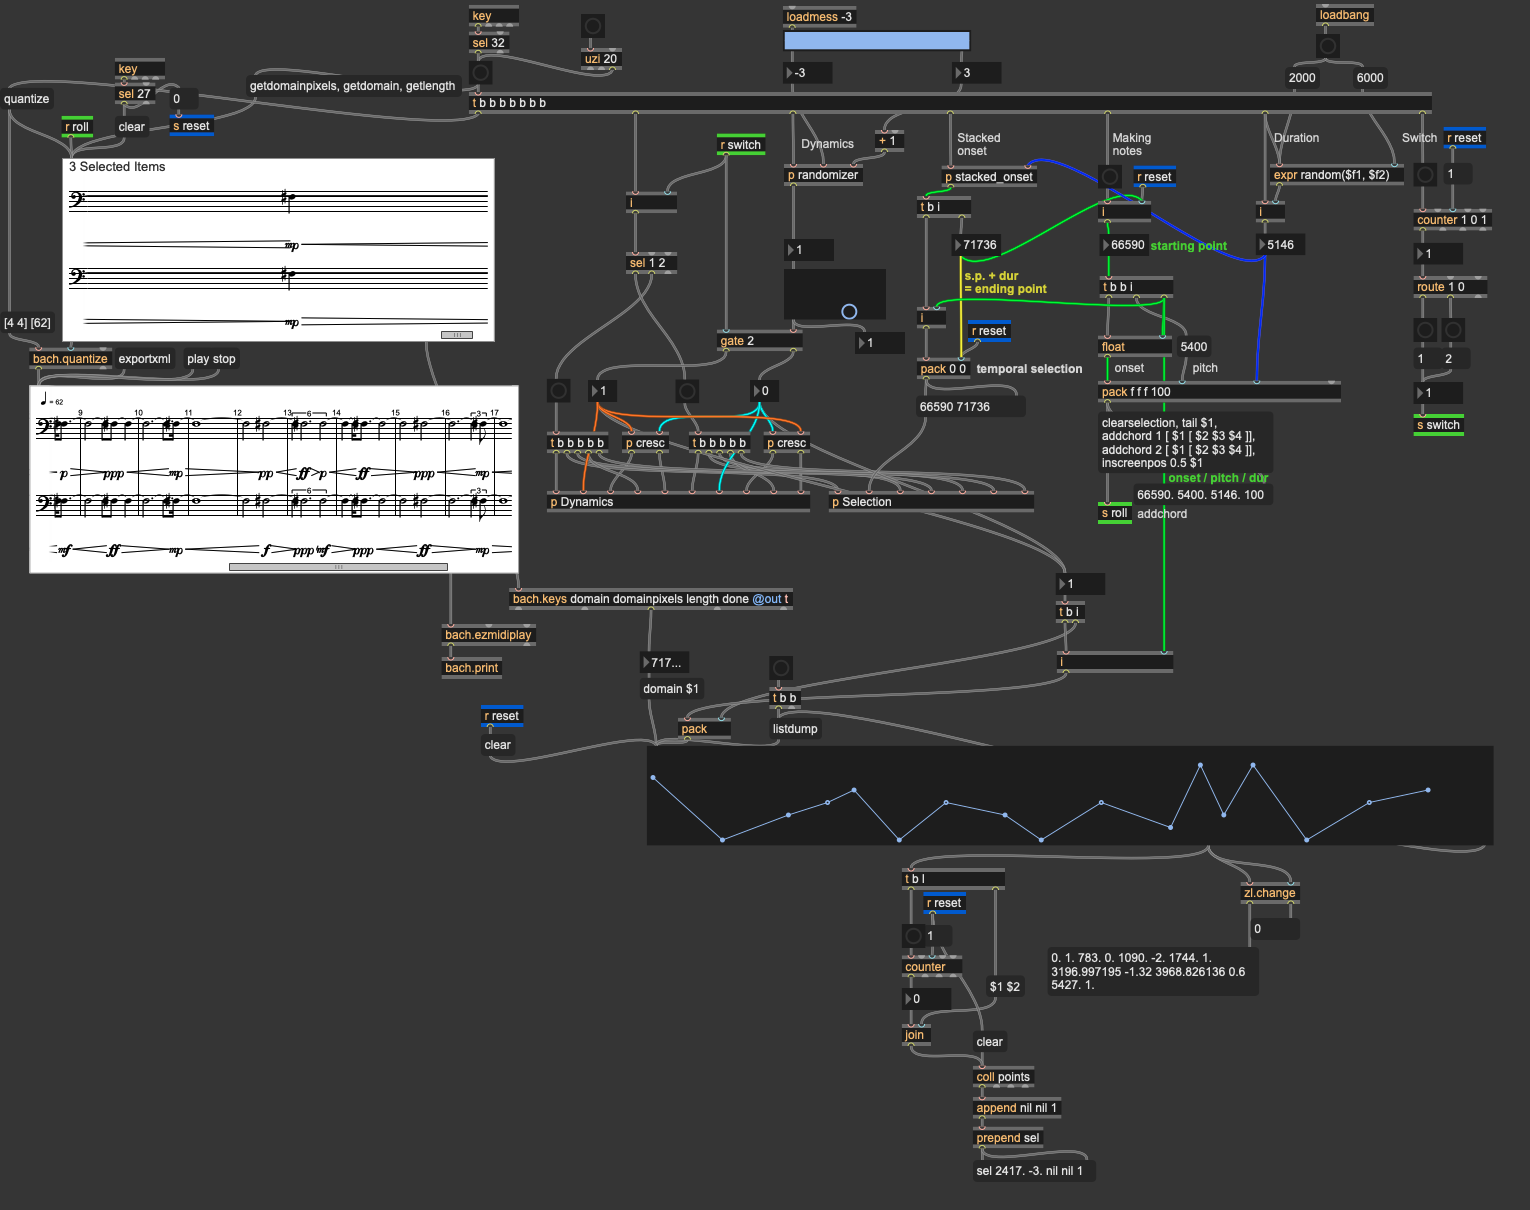Image resolution: width=1530 pixels, height=1210 pixels.
Task: Trigger the bang button under loadbang
Action: tap(1328, 46)
